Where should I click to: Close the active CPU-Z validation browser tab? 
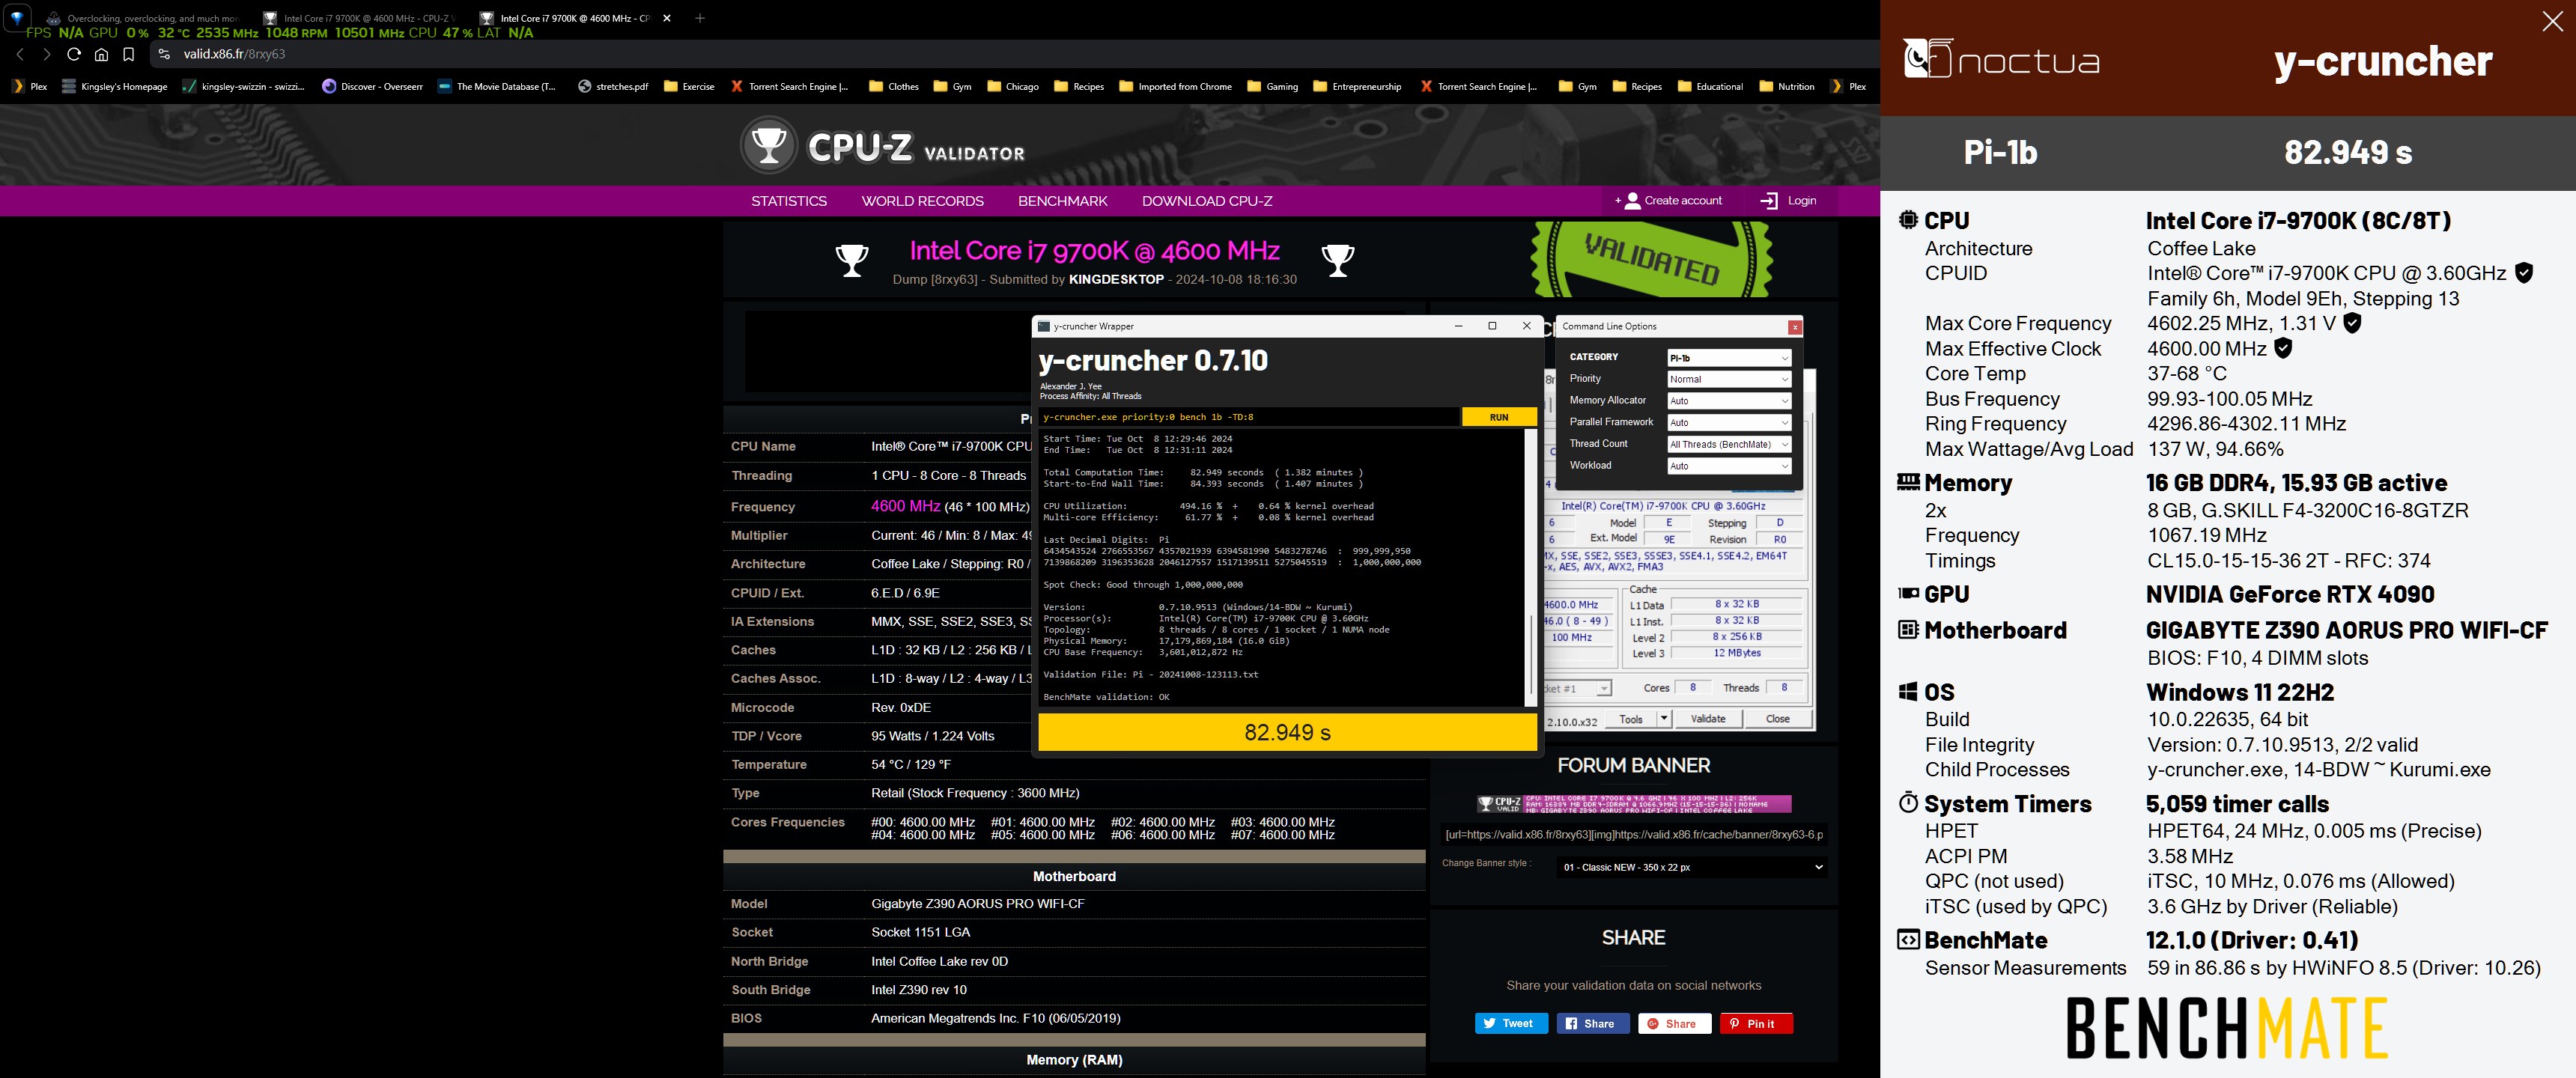click(667, 18)
